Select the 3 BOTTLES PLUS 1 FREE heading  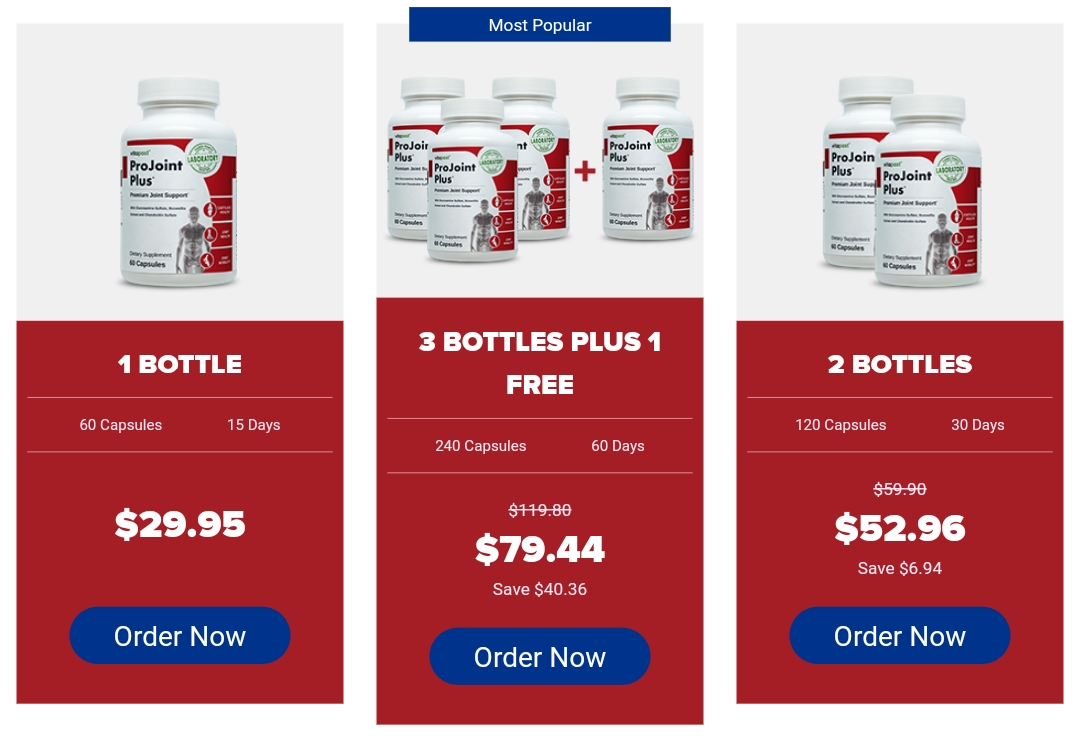540,363
